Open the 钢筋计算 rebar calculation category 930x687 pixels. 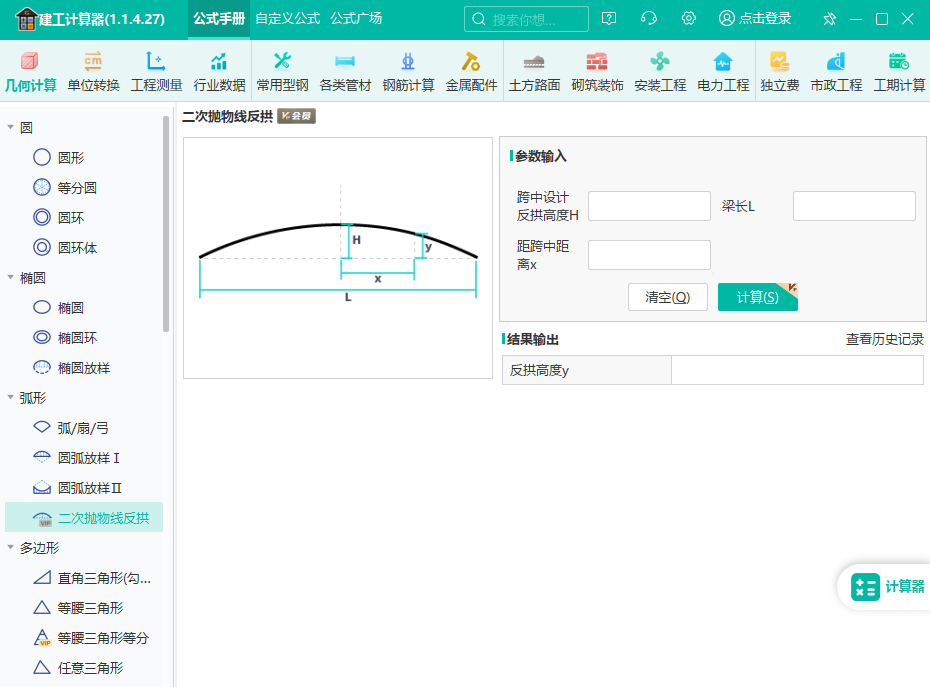click(x=408, y=71)
